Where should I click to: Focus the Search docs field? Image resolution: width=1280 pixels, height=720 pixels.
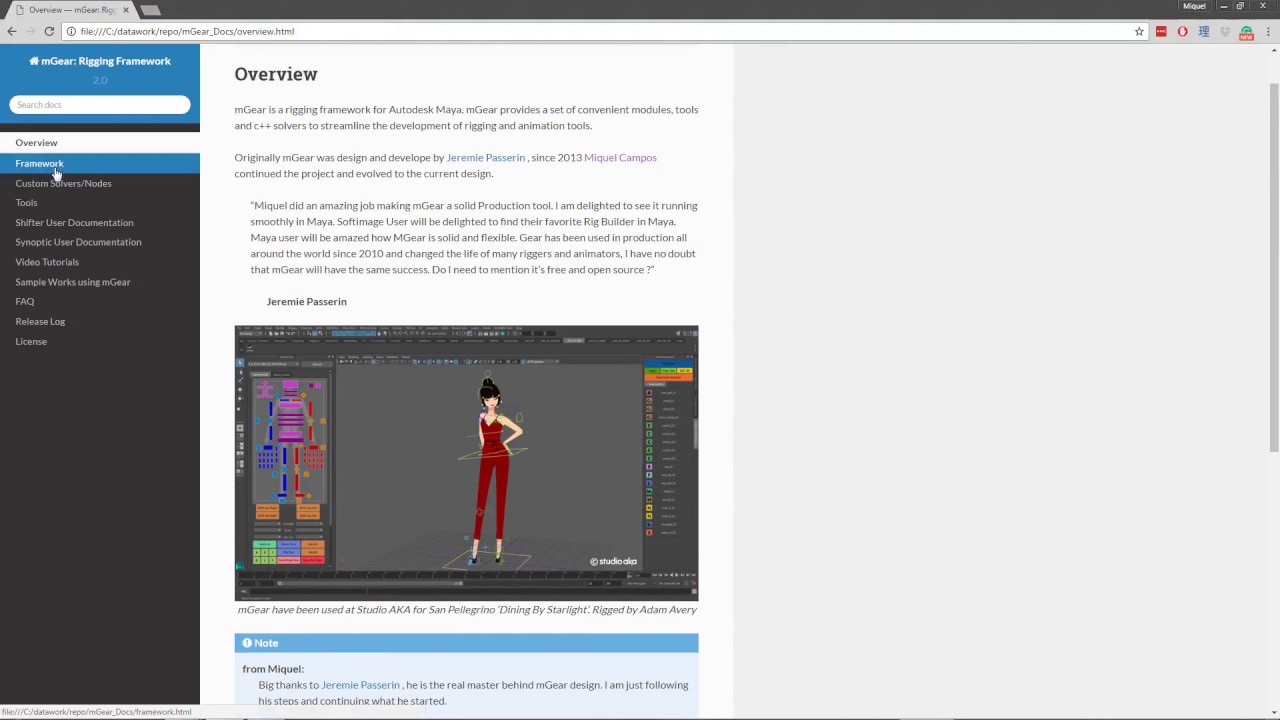click(x=100, y=104)
